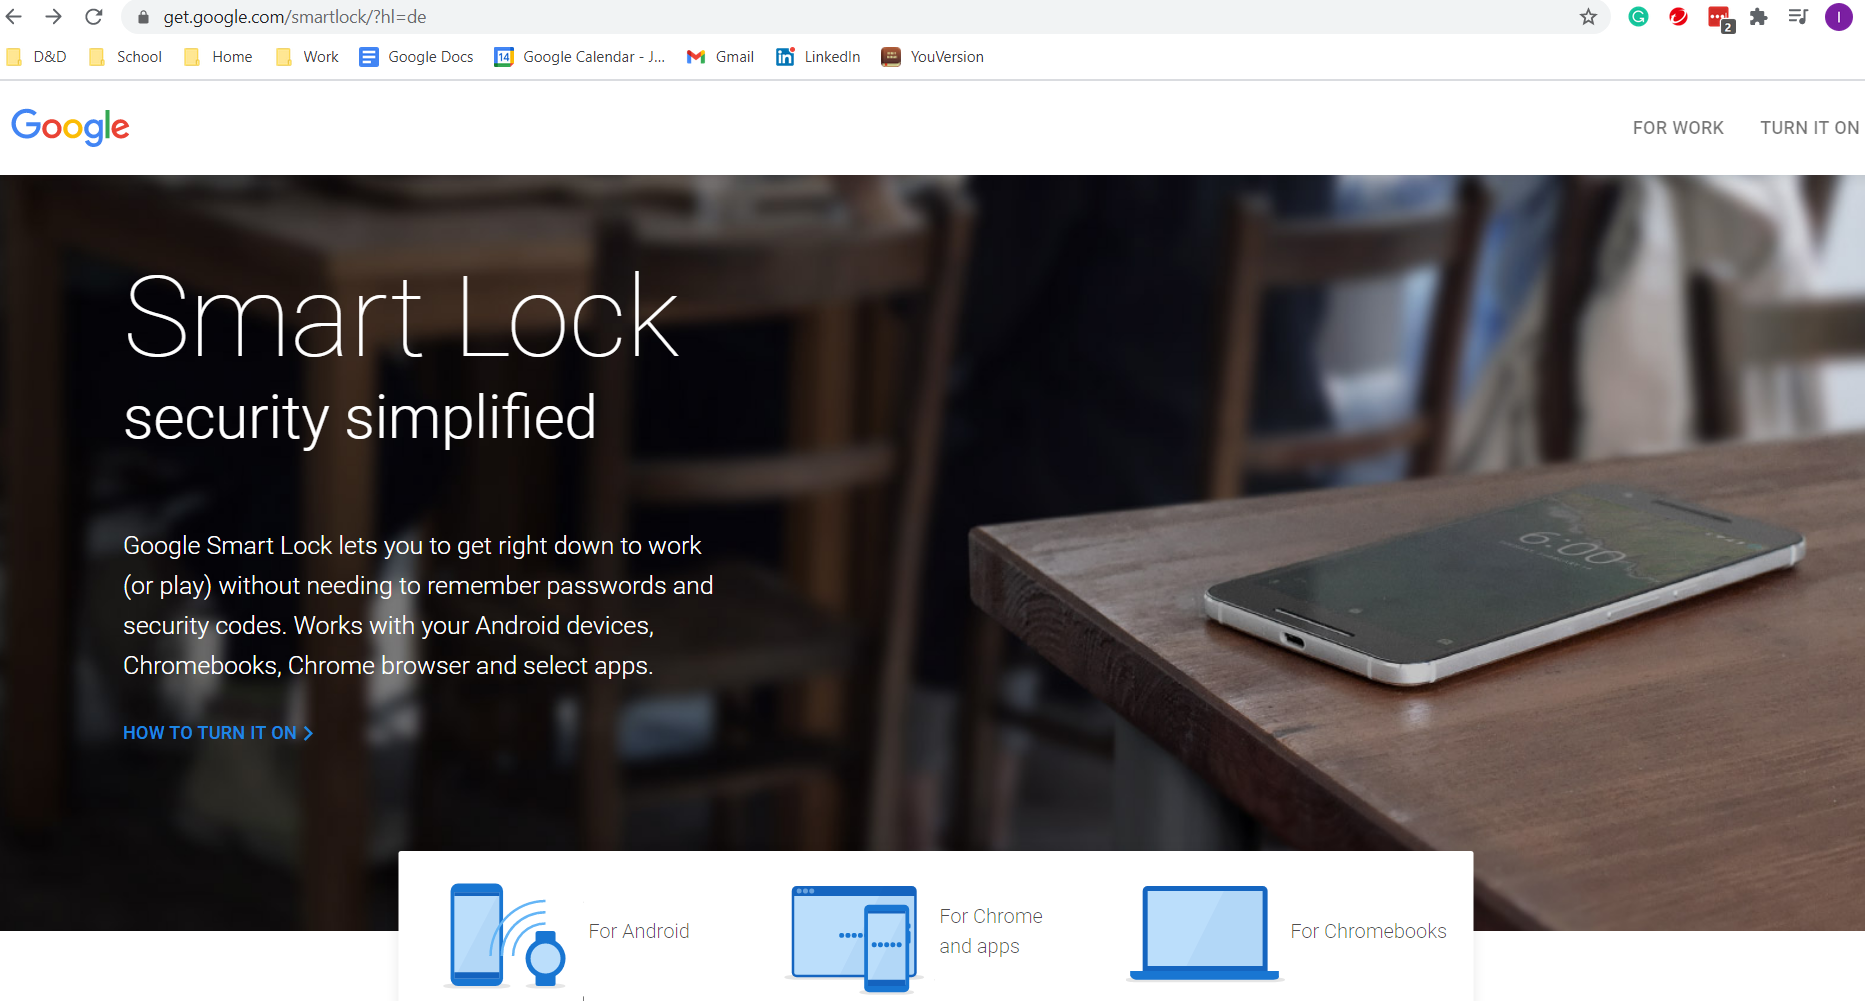The image size is (1865, 1001).
Task: Go back using the browser back arrow
Action: [x=14, y=17]
